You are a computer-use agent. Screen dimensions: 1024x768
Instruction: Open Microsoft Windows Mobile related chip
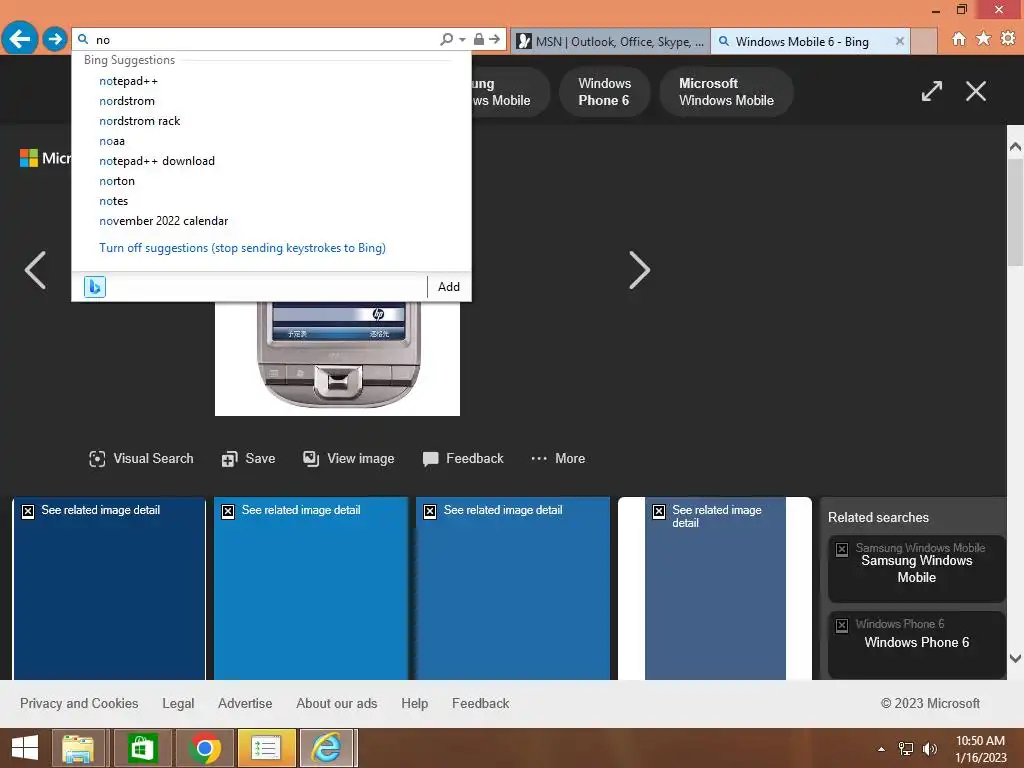726,92
